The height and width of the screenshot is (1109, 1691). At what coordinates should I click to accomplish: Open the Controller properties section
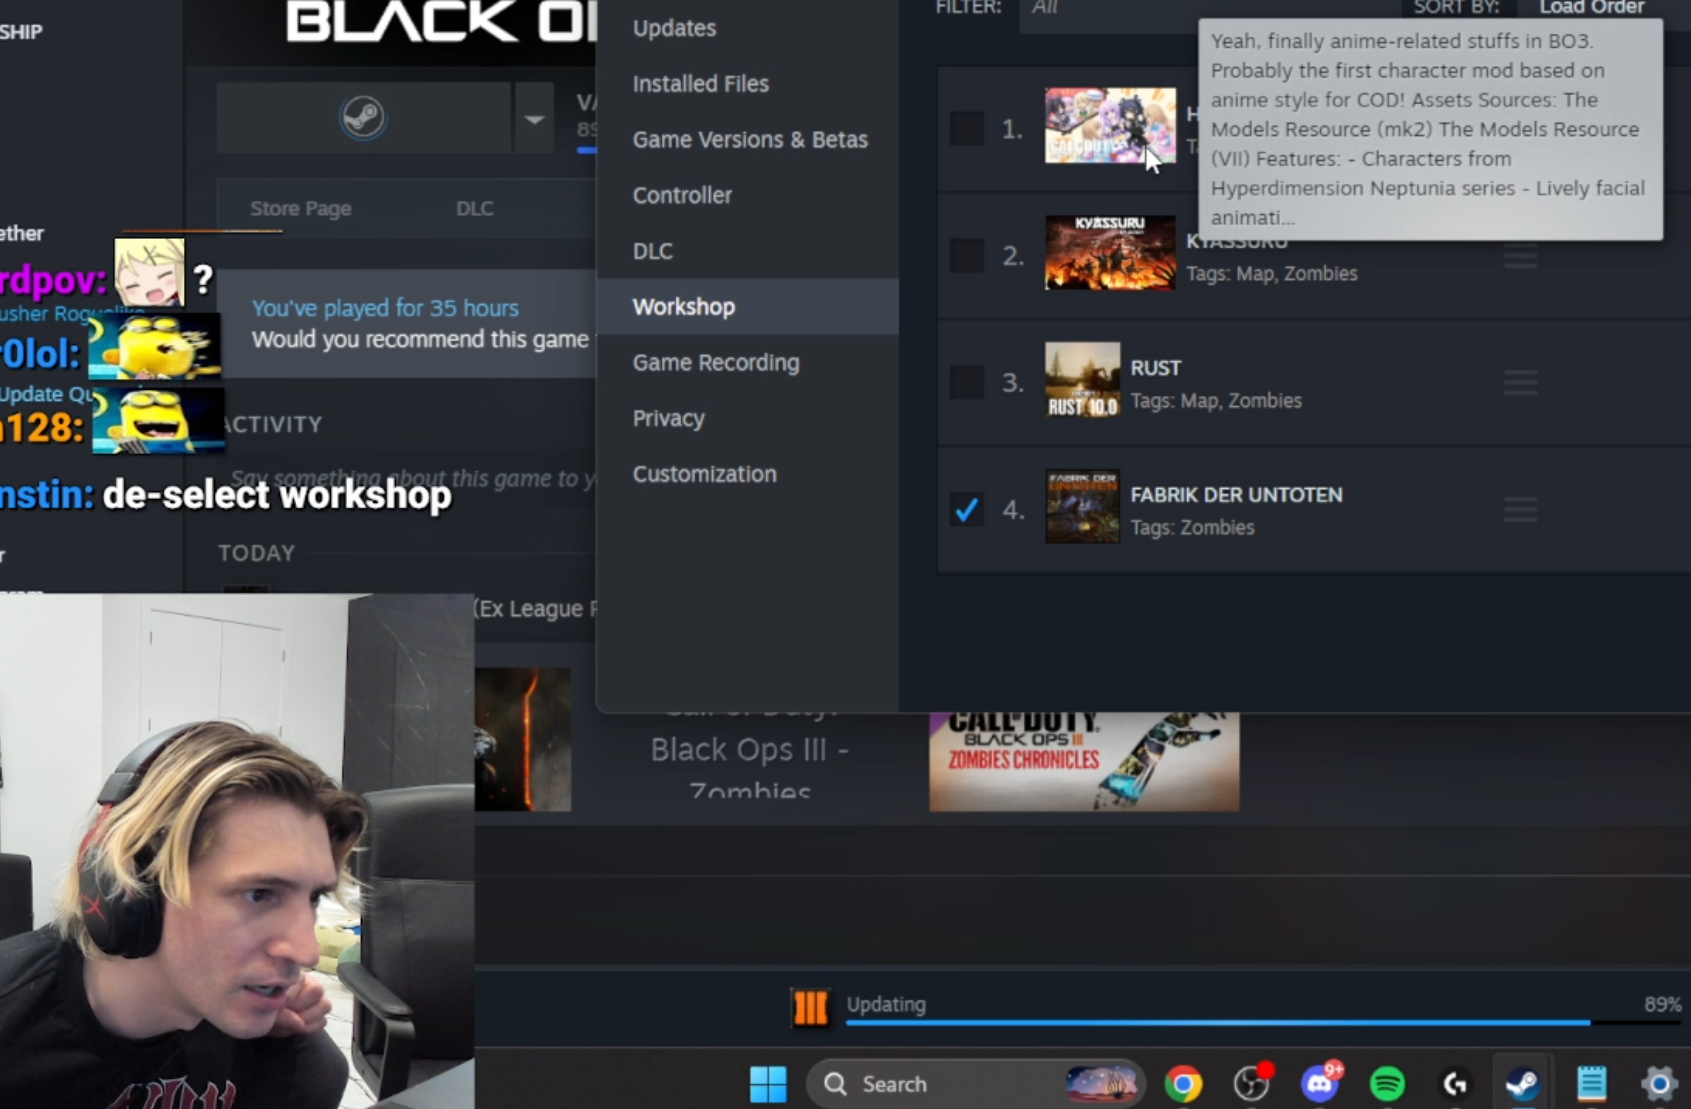[747, 195]
